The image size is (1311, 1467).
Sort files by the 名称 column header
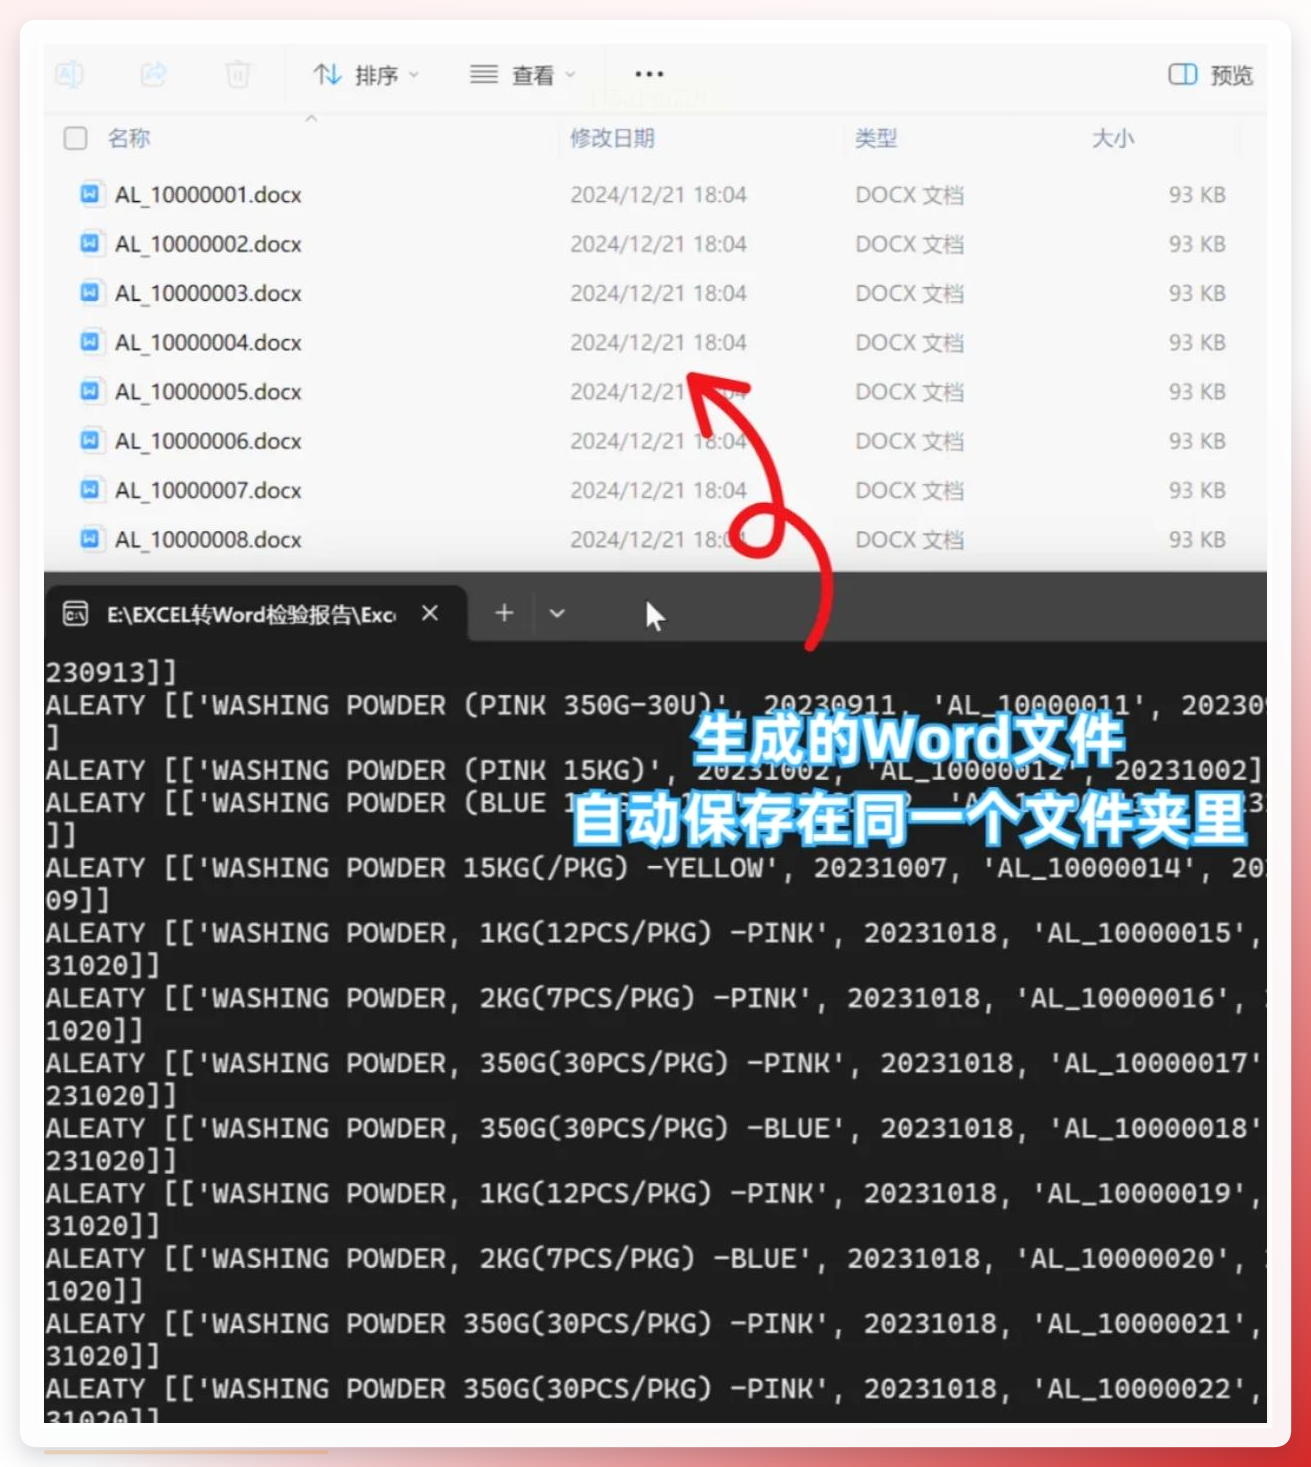coord(129,138)
